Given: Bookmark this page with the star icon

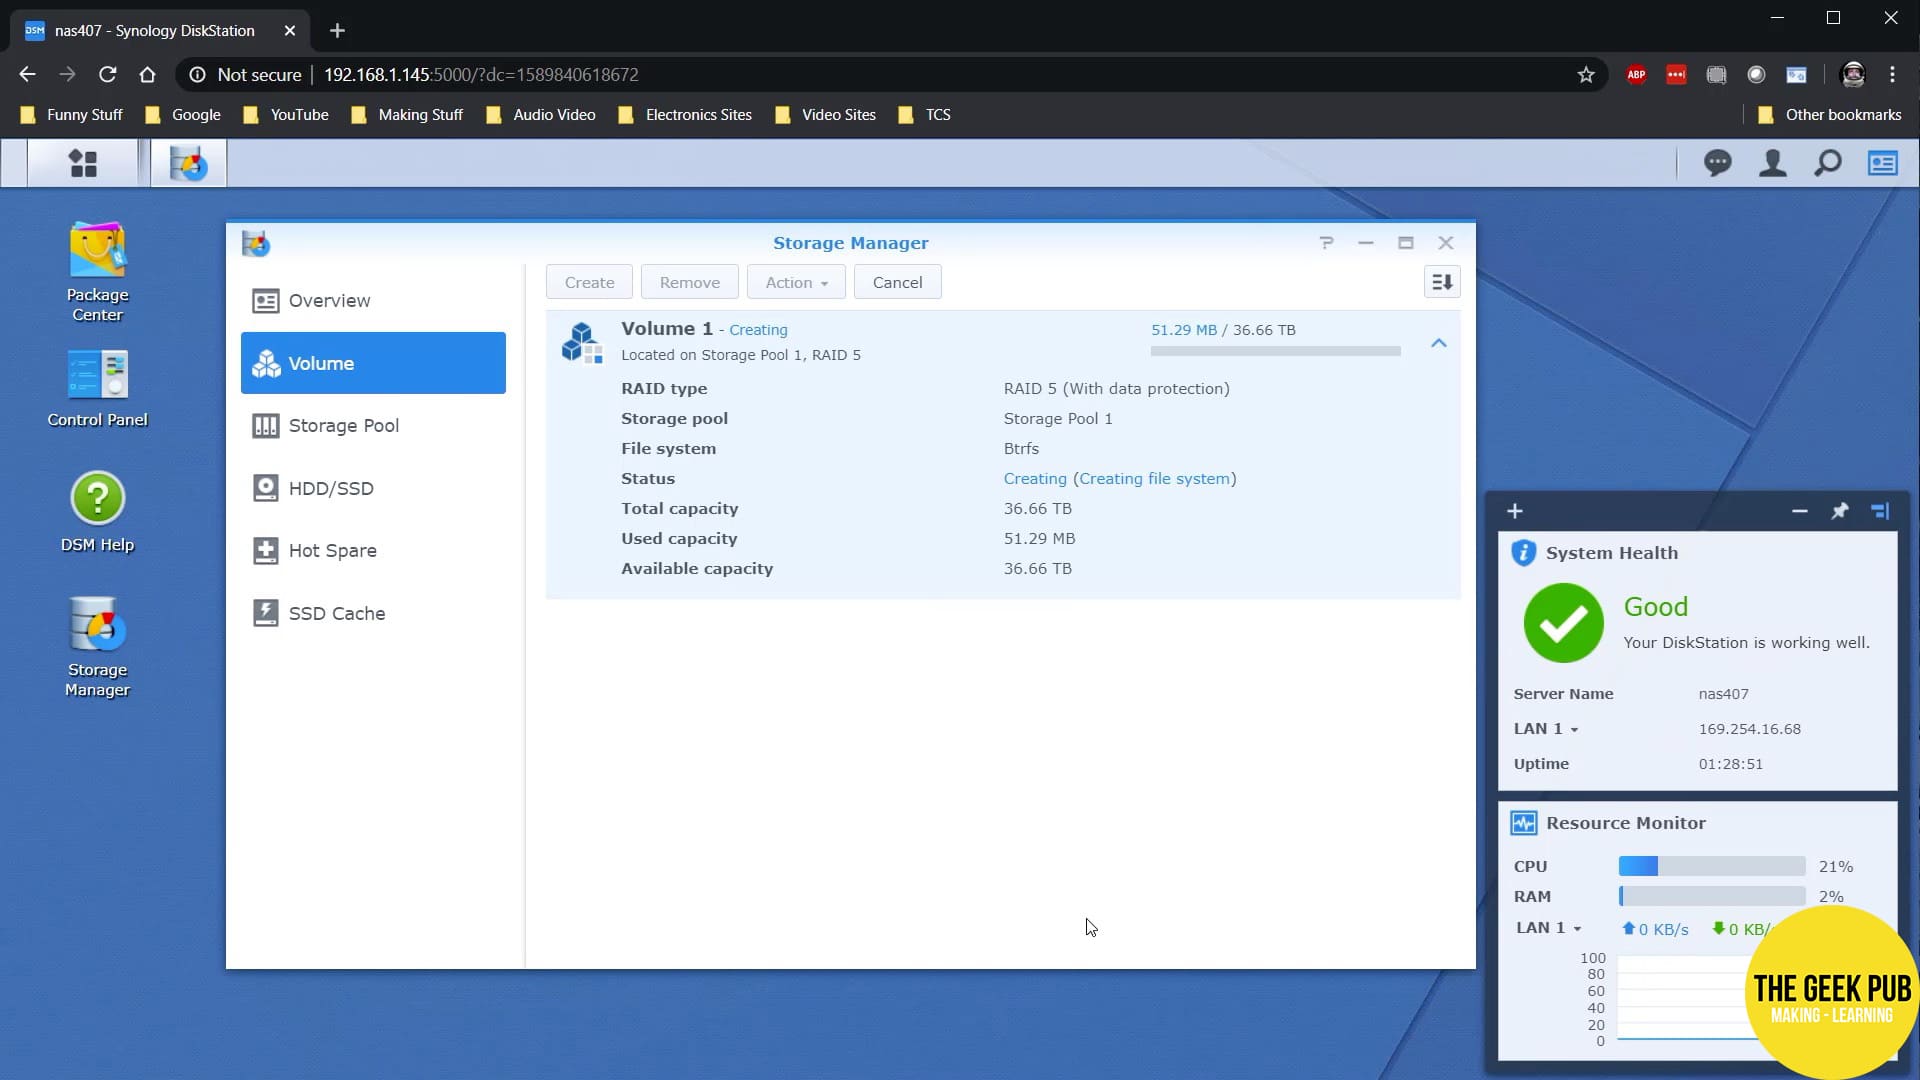Looking at the screenshot, I should (1586, 75).
